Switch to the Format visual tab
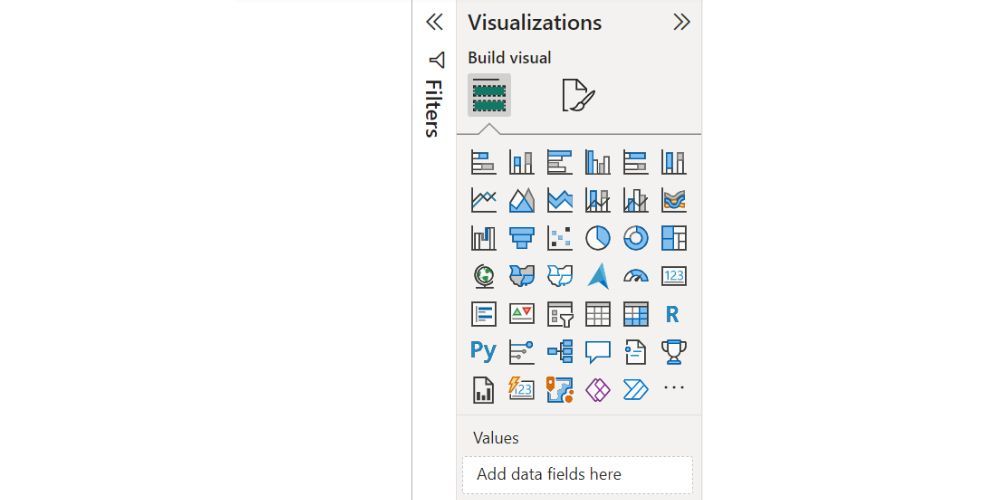This screenshot has width=1000, height=500. [578, 96]
